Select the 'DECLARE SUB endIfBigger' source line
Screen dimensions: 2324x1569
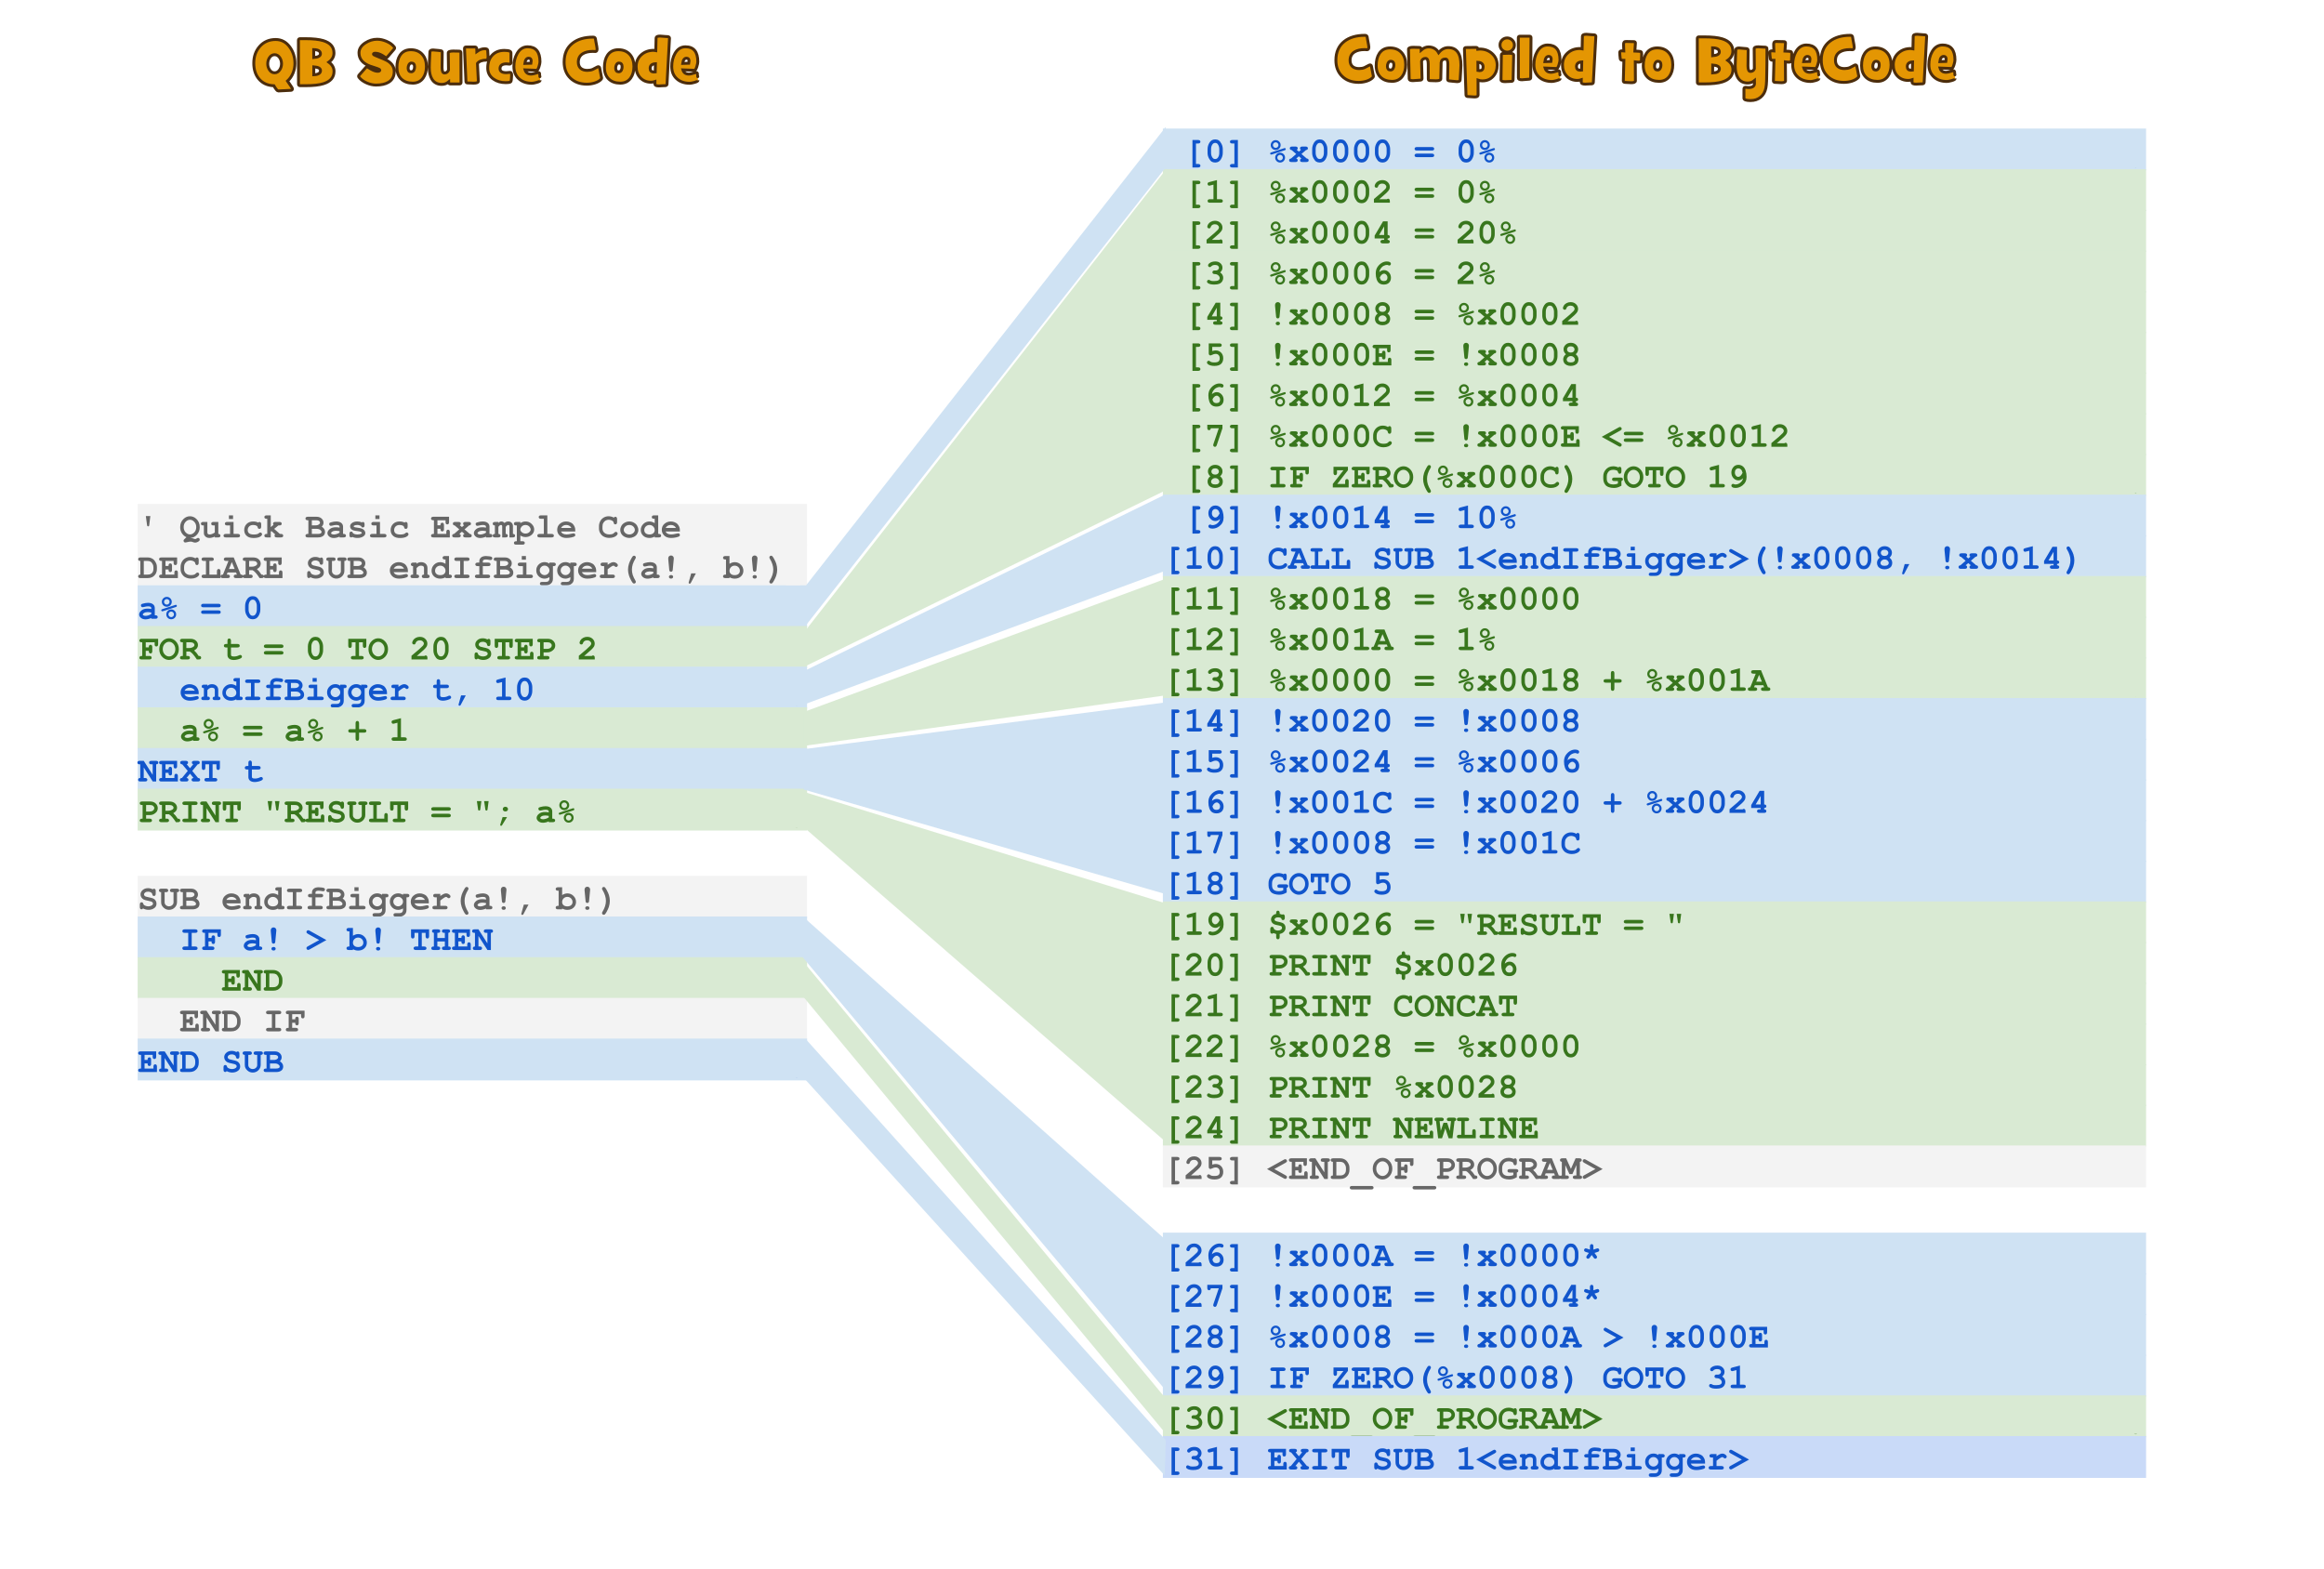[460, 568]
